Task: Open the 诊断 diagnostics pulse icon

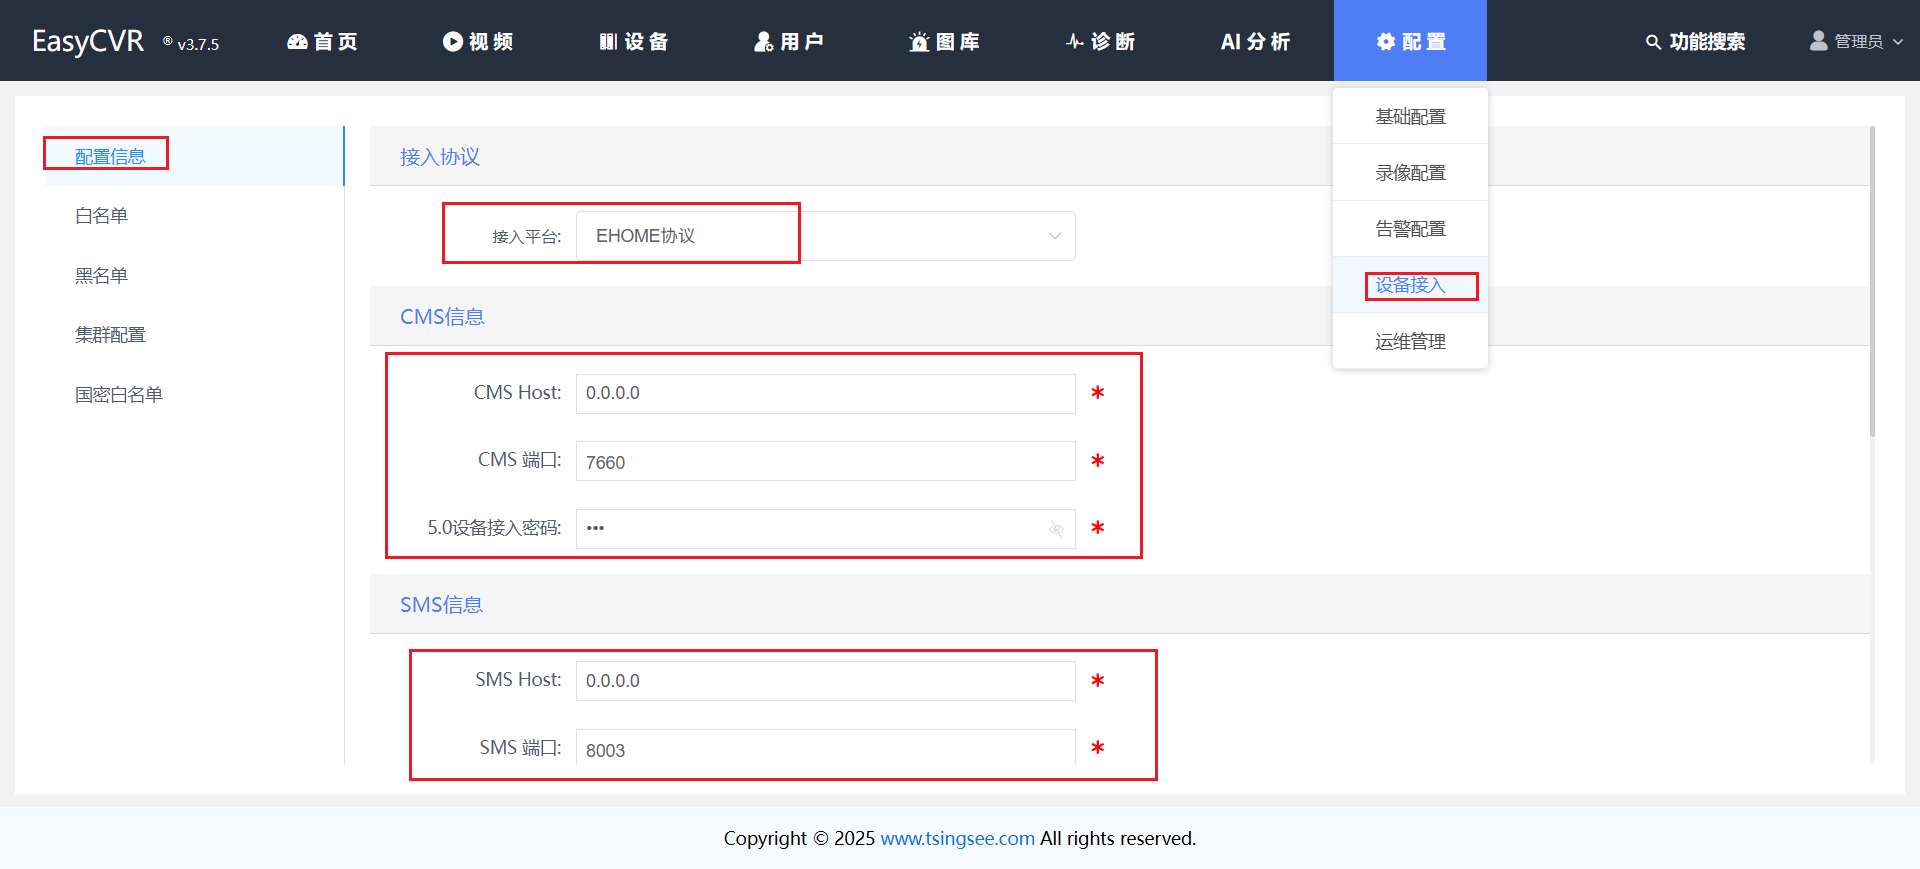Action: tap(1075, 41)
